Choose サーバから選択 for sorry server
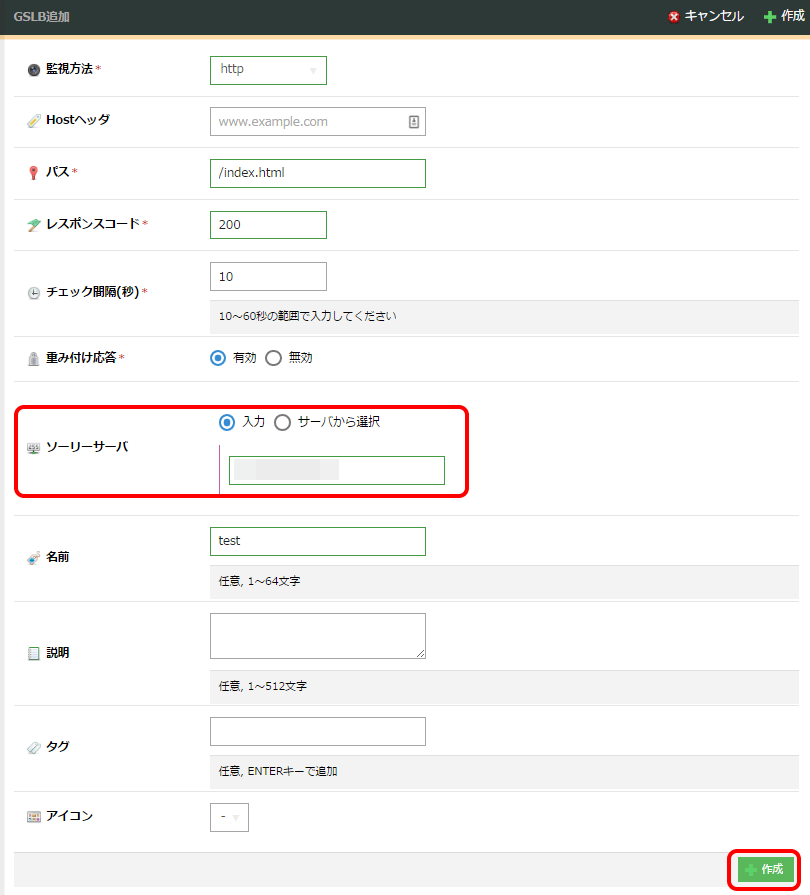The height and width of the screenshot is (895, 810). [283, 422]
